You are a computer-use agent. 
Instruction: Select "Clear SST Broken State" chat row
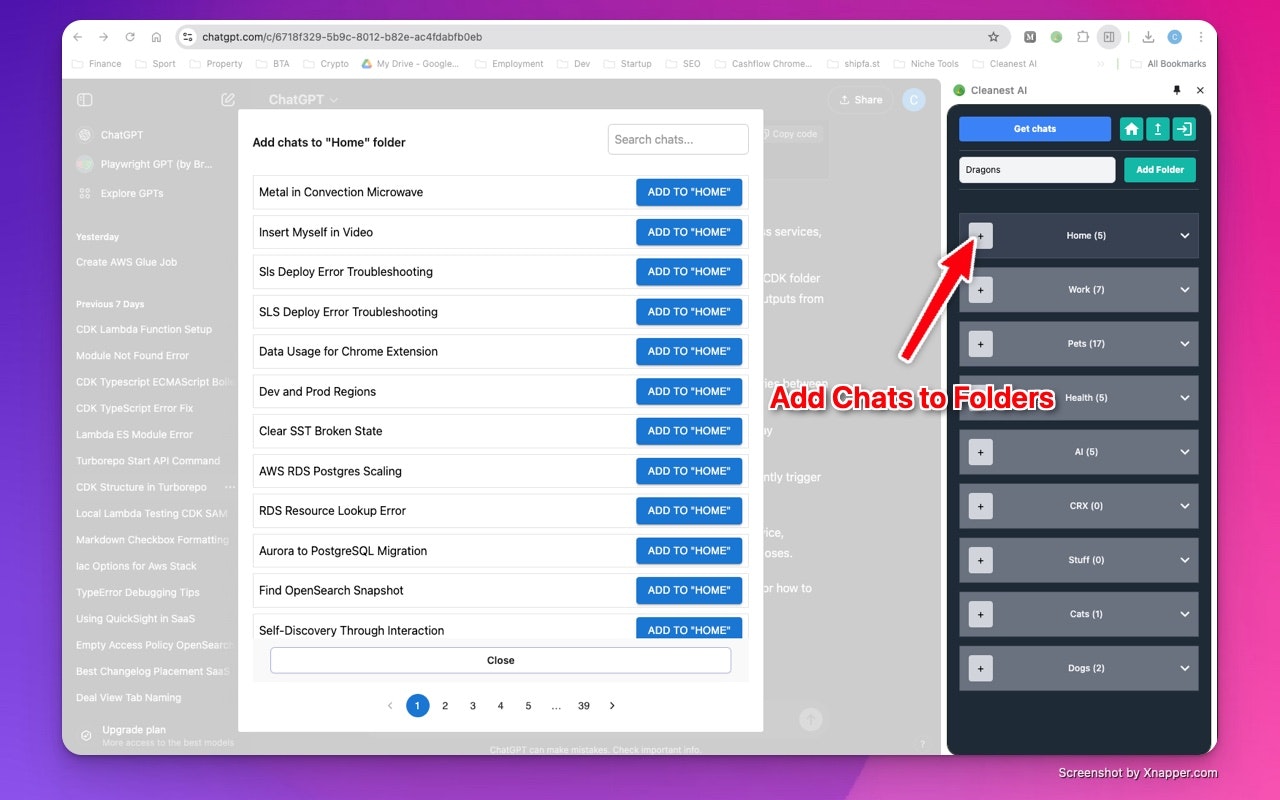pos(500,431)
